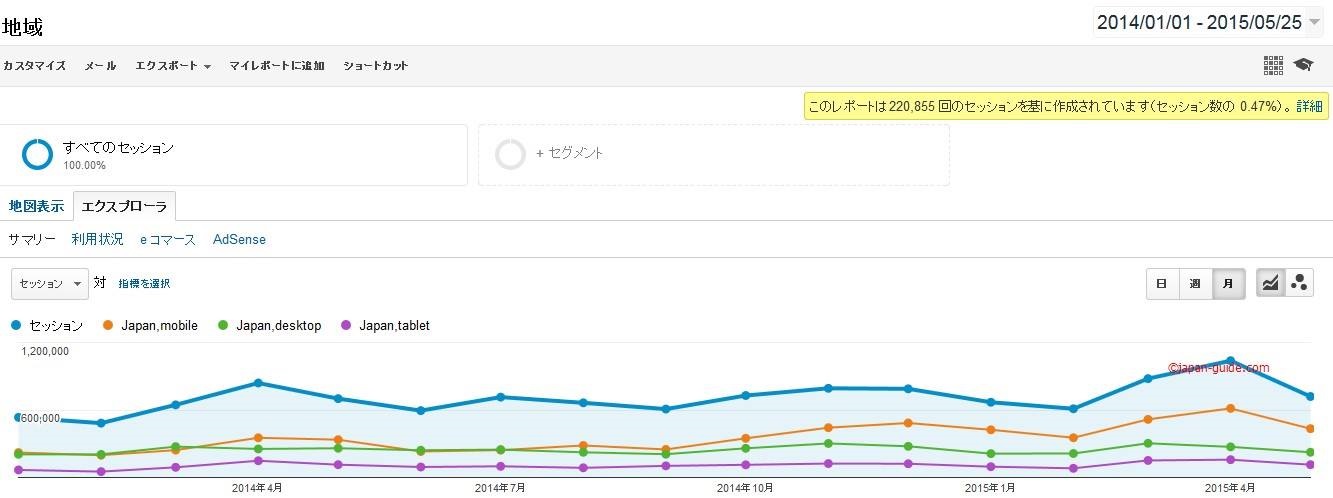Click the blue all-sessions donut icon
Viewport: 1333px width, 498px height.
tap(37, 154)
